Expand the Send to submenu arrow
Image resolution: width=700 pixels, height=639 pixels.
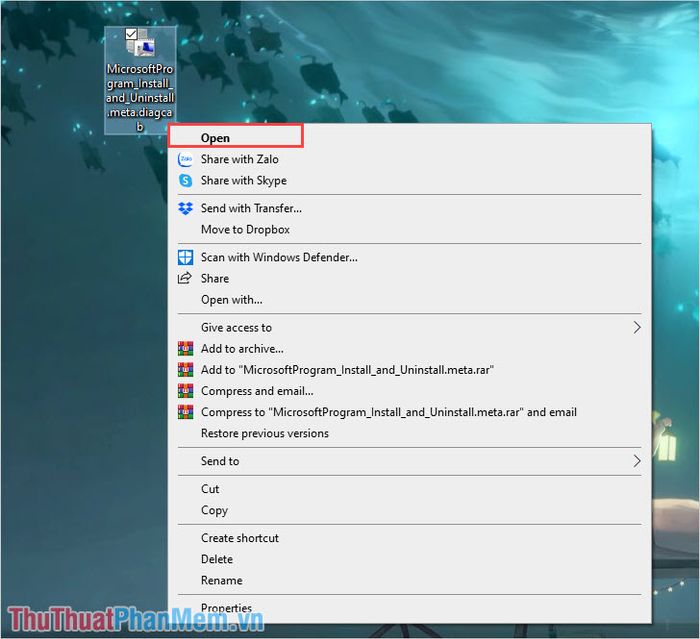click(637, 461)
